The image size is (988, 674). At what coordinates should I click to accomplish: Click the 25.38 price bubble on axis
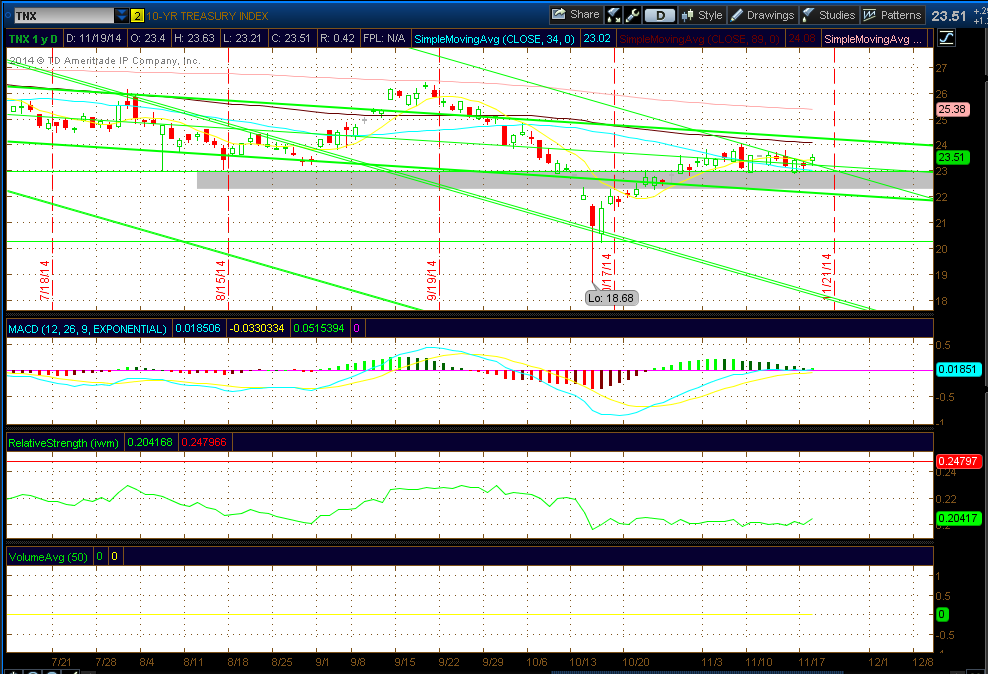click(951, 110)
